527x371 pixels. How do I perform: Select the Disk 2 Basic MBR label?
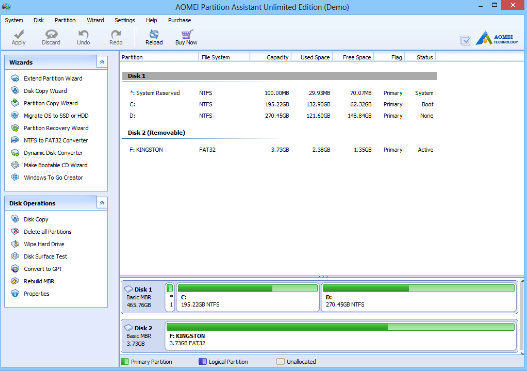tap(139, 336)
